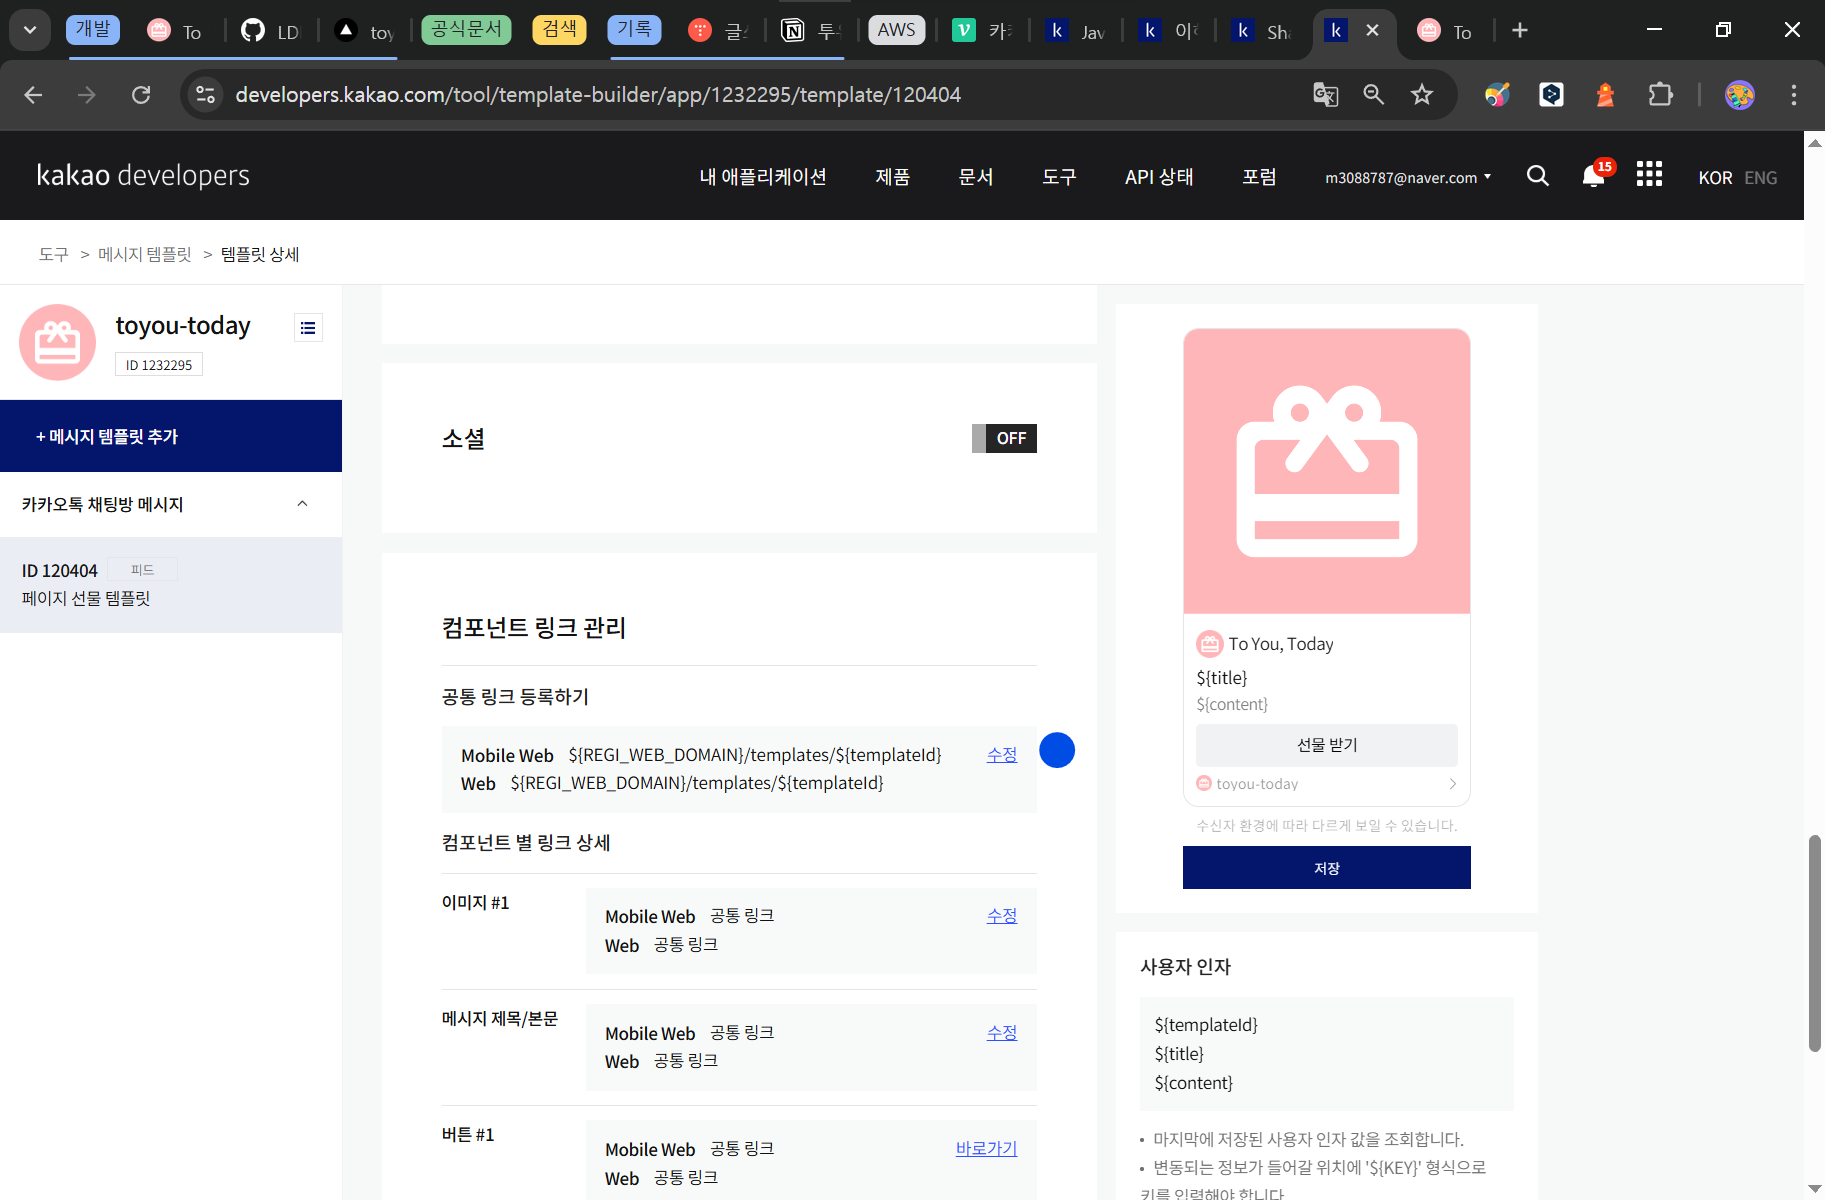The height and width of the screenshot is (1200, 1825).
Task: Click the Kakao Developers search icon
Action: point(1538,176)
